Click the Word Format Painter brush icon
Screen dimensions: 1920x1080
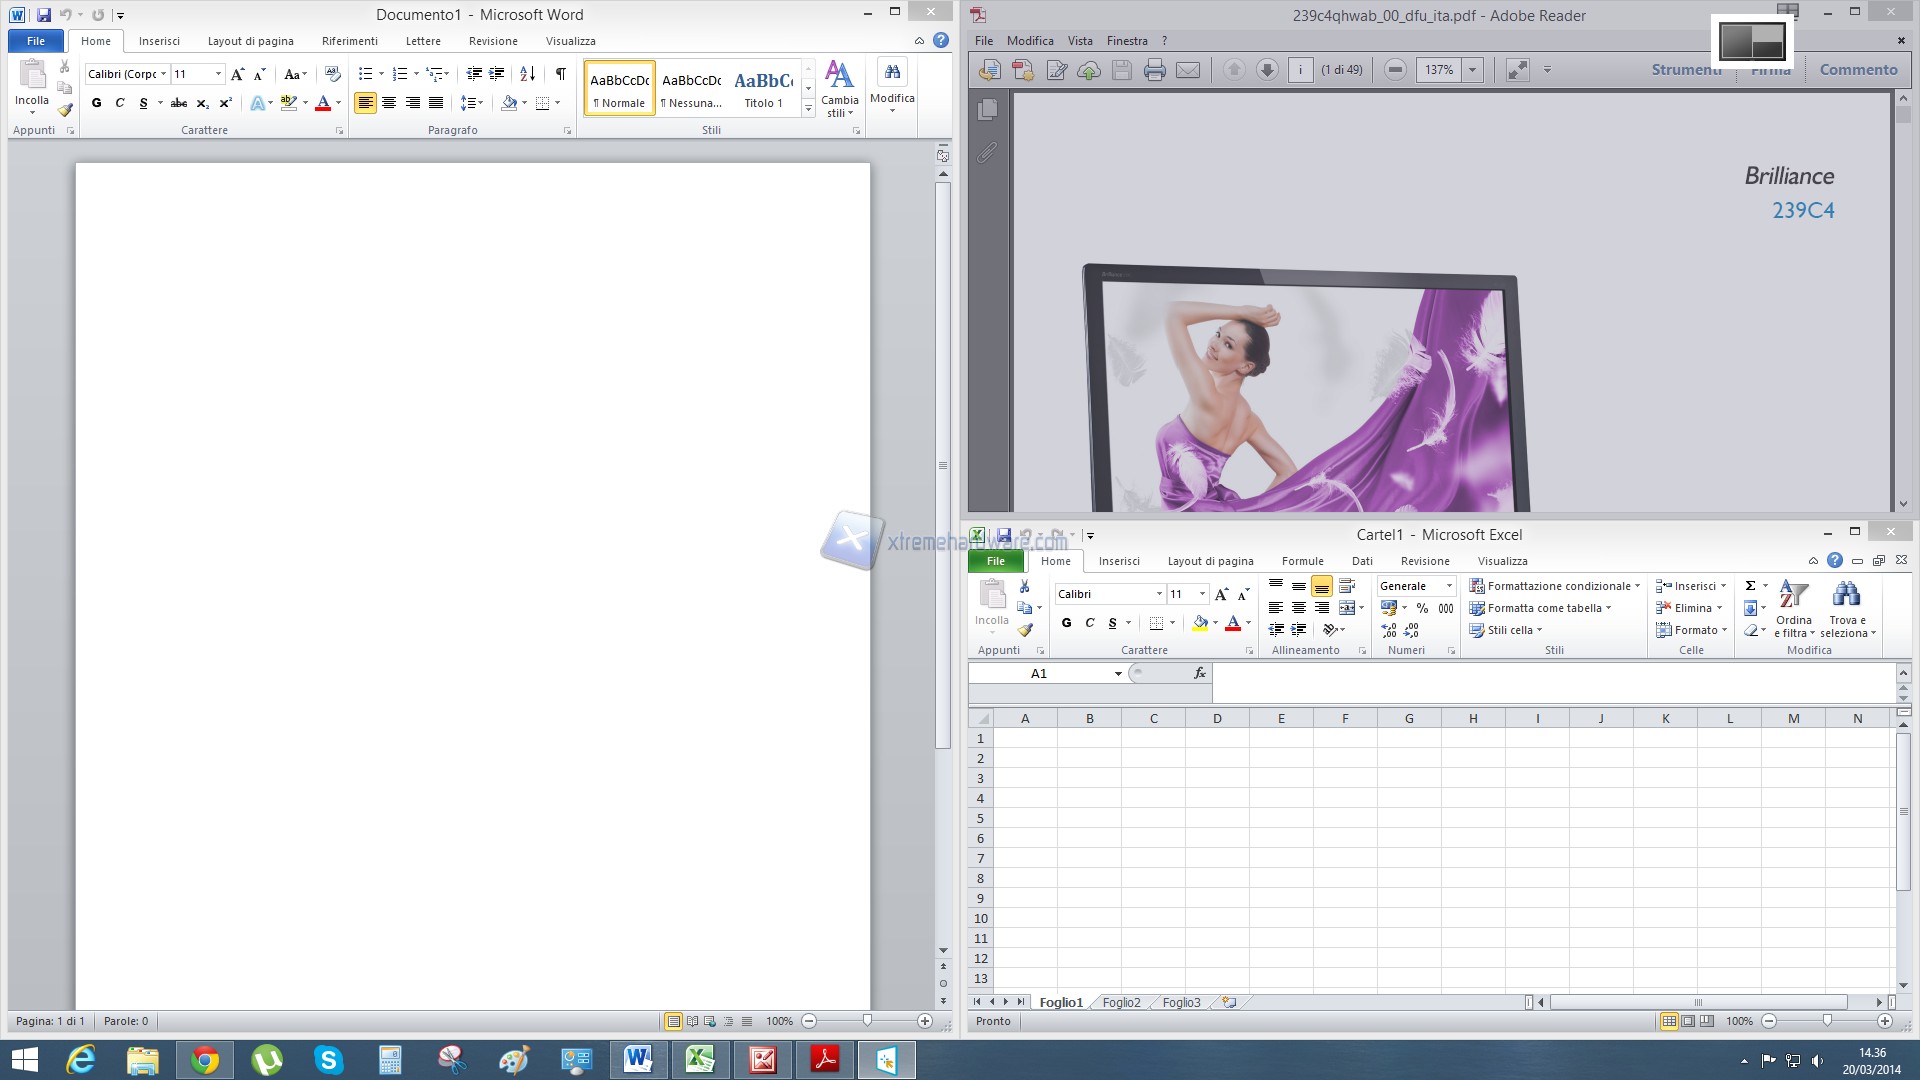(x=65, y=110)
